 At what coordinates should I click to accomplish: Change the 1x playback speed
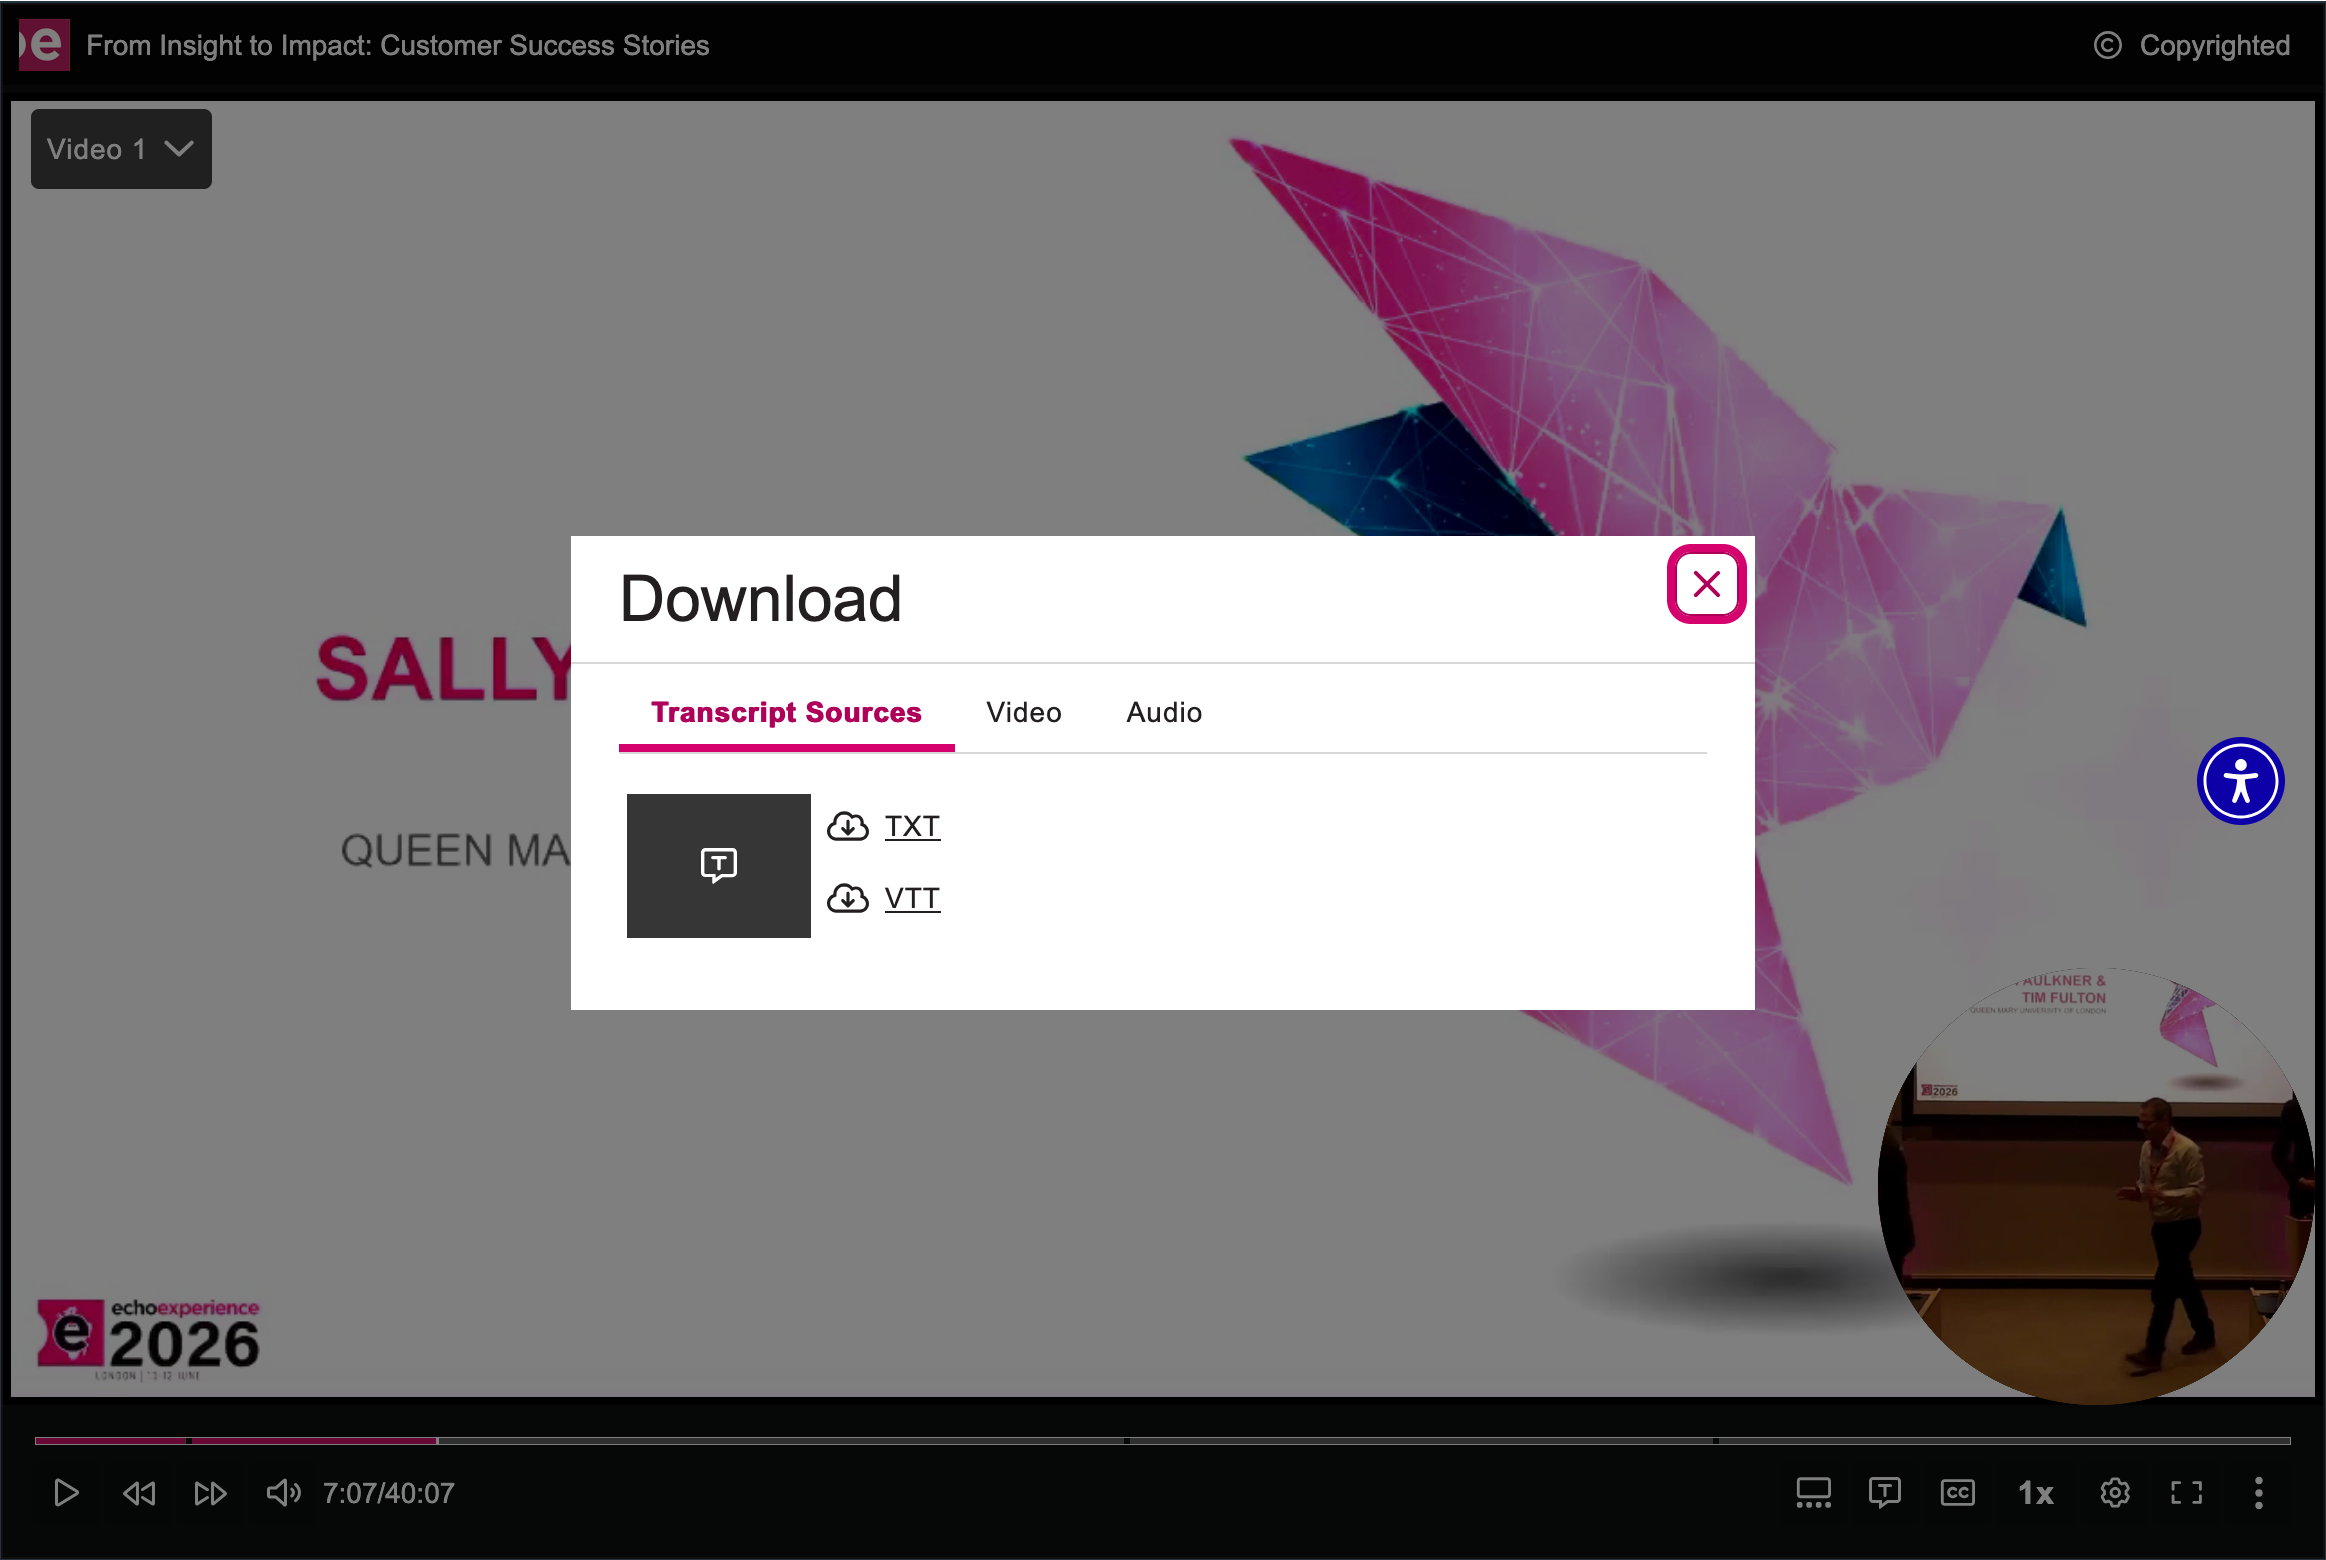[2035, 1493]
